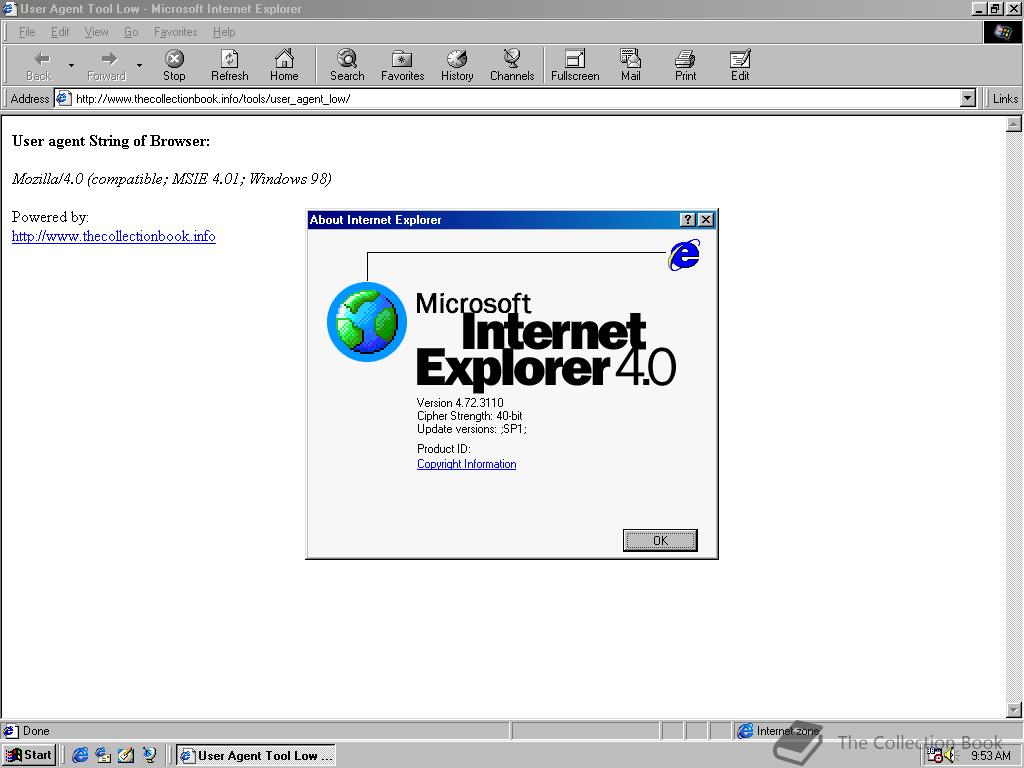Screen dimensions: 1024x768
Task: Click the Cipher Strength: 40-bit line
Action: (470, 415)
